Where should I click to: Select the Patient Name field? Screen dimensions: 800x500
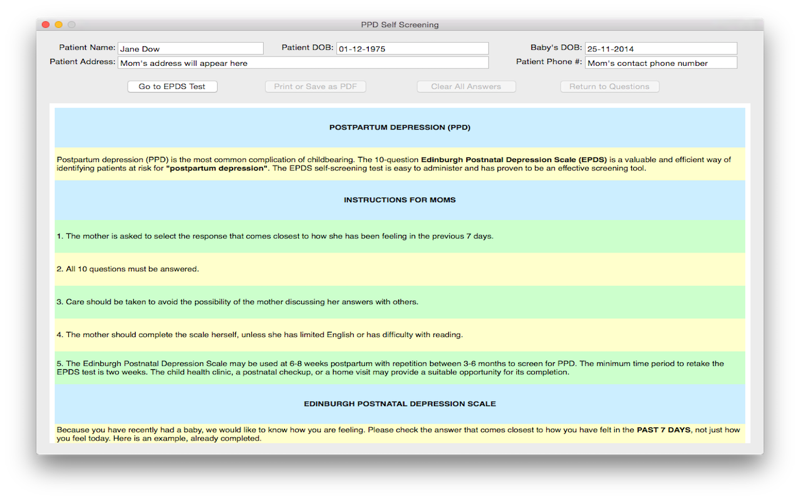(x=191, y=48)
